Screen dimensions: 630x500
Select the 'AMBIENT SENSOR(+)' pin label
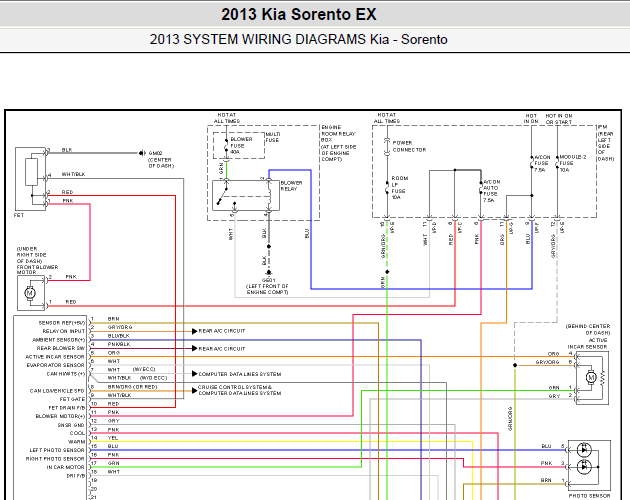[x=59, y=340]
